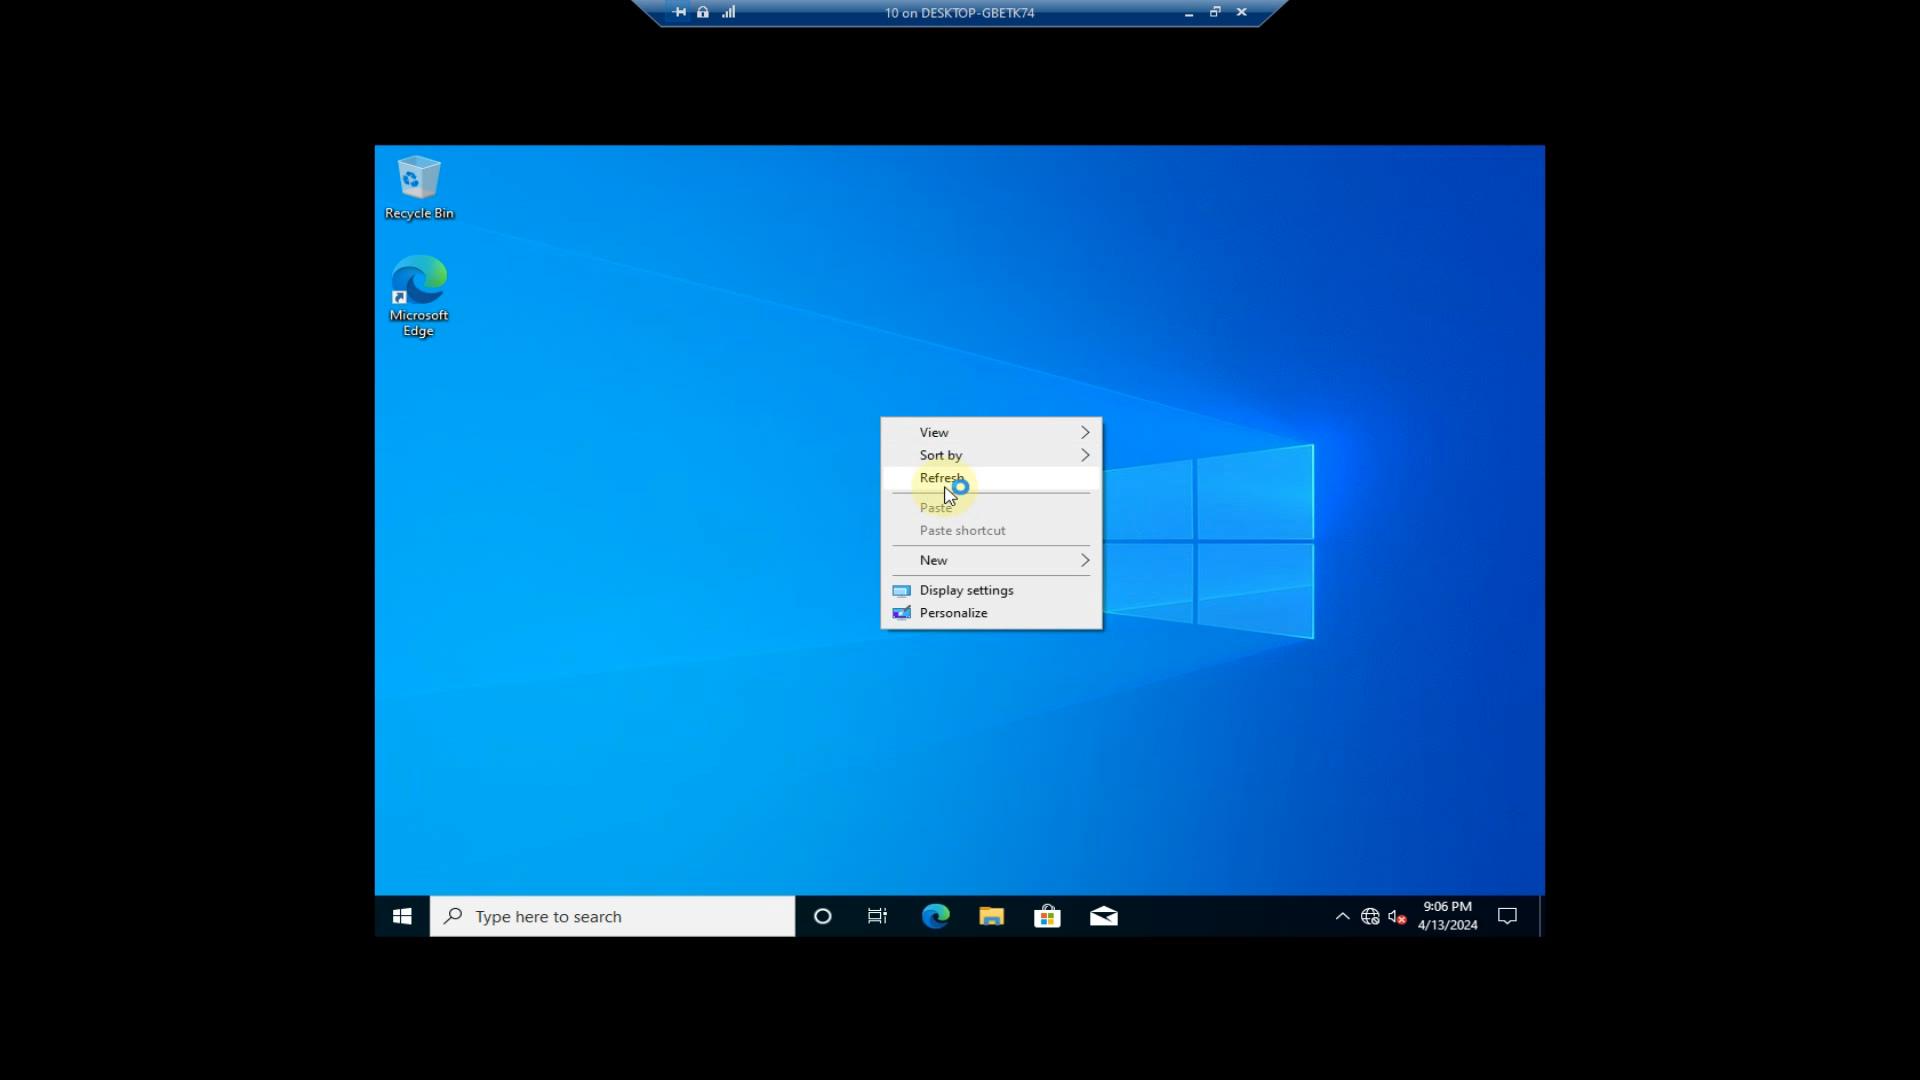The height and width of the screenshot is (1080, 1920).
Task: Select the Microsoft Edge desktop shortcut
Action: [x=419, y=296]
